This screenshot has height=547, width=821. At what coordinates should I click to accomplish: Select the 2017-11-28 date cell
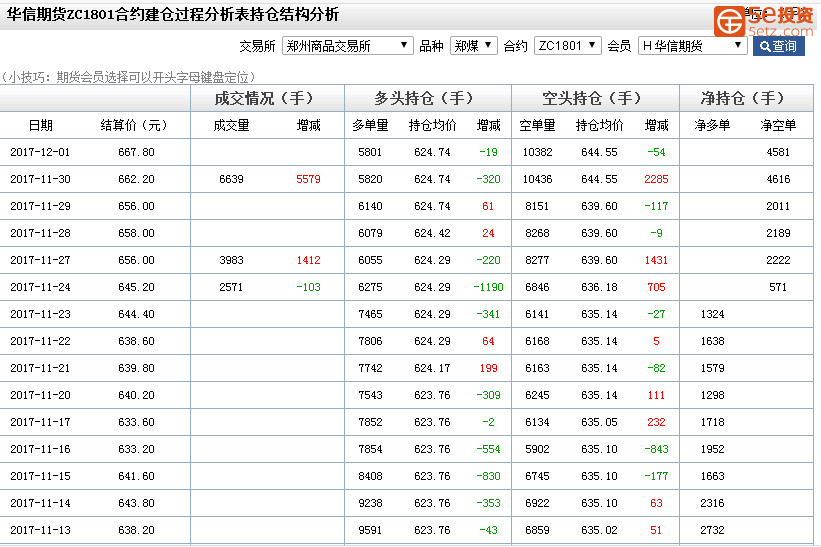40,233
